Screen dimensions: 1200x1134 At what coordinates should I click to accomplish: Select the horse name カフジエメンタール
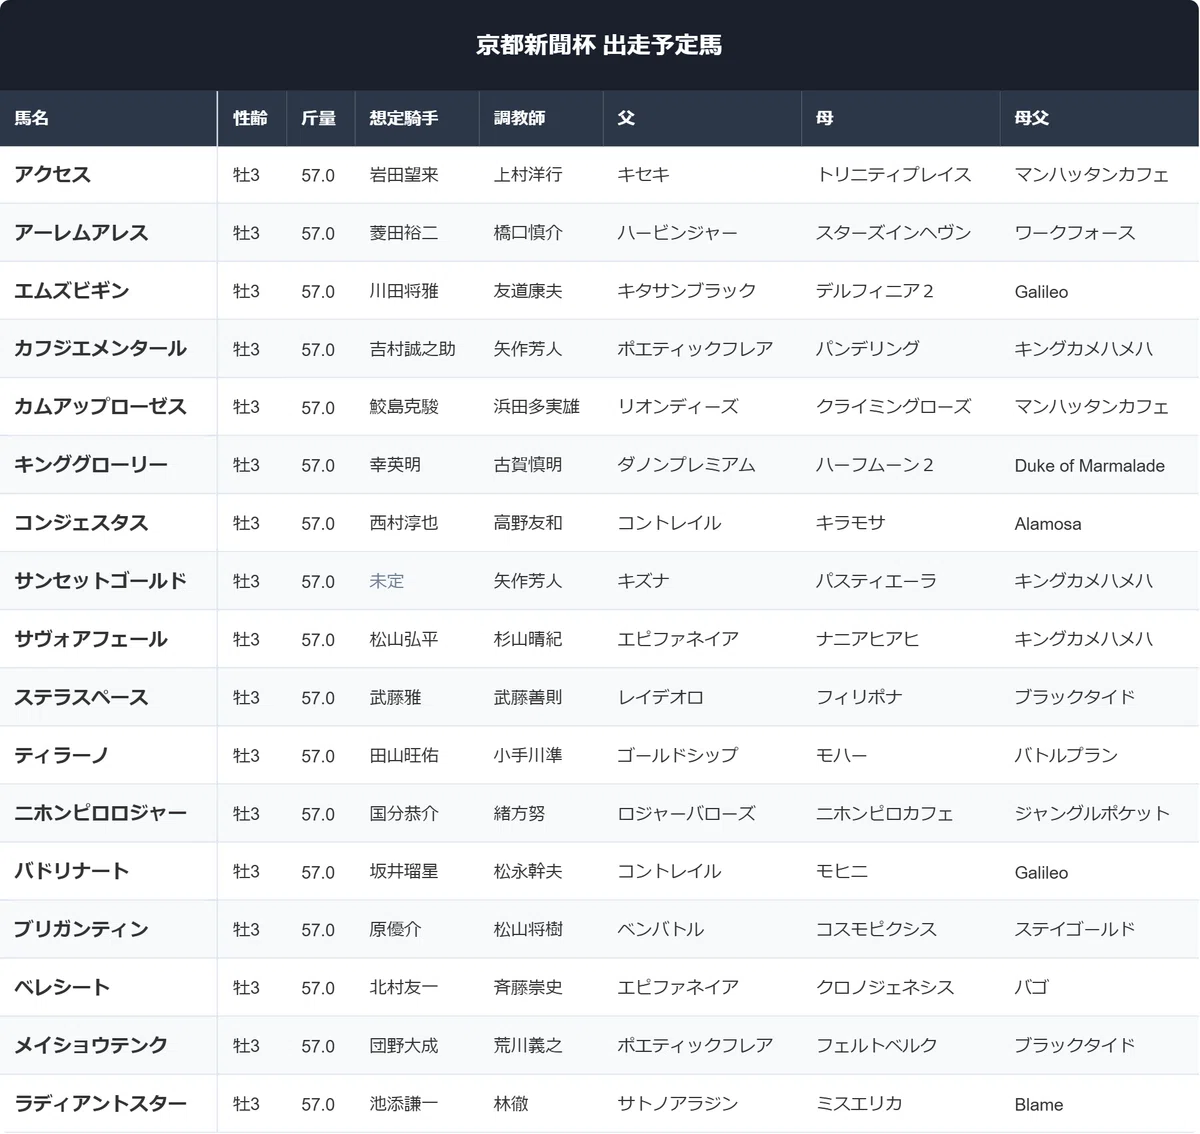[100, 348]
